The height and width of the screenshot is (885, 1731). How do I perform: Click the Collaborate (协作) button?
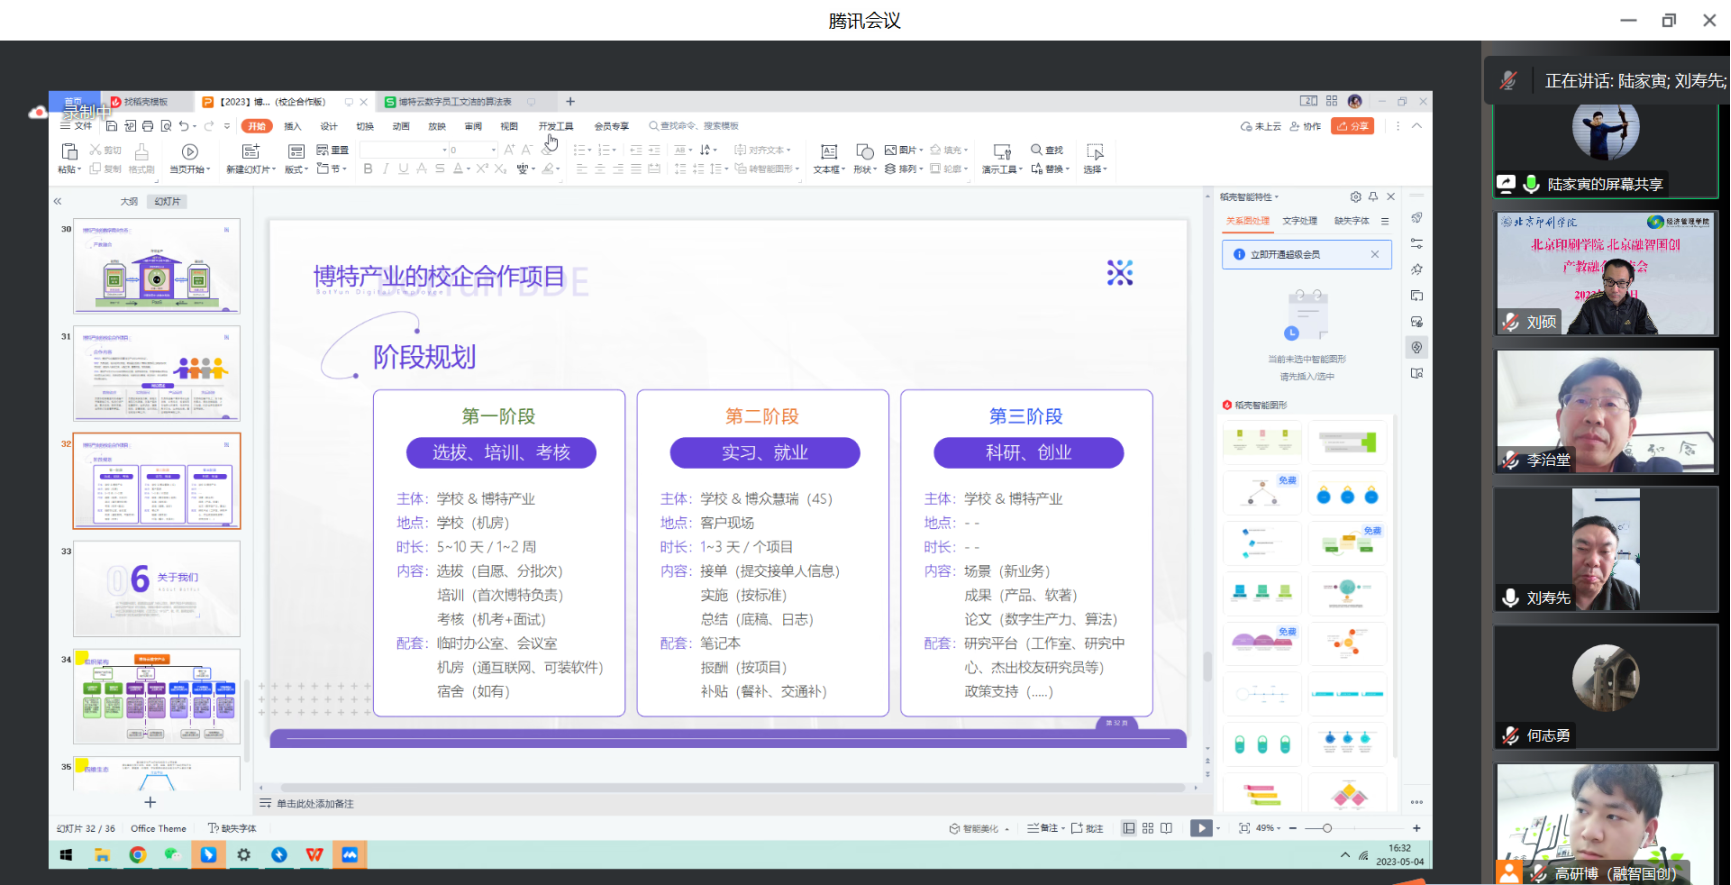(x=1305, y=126)
